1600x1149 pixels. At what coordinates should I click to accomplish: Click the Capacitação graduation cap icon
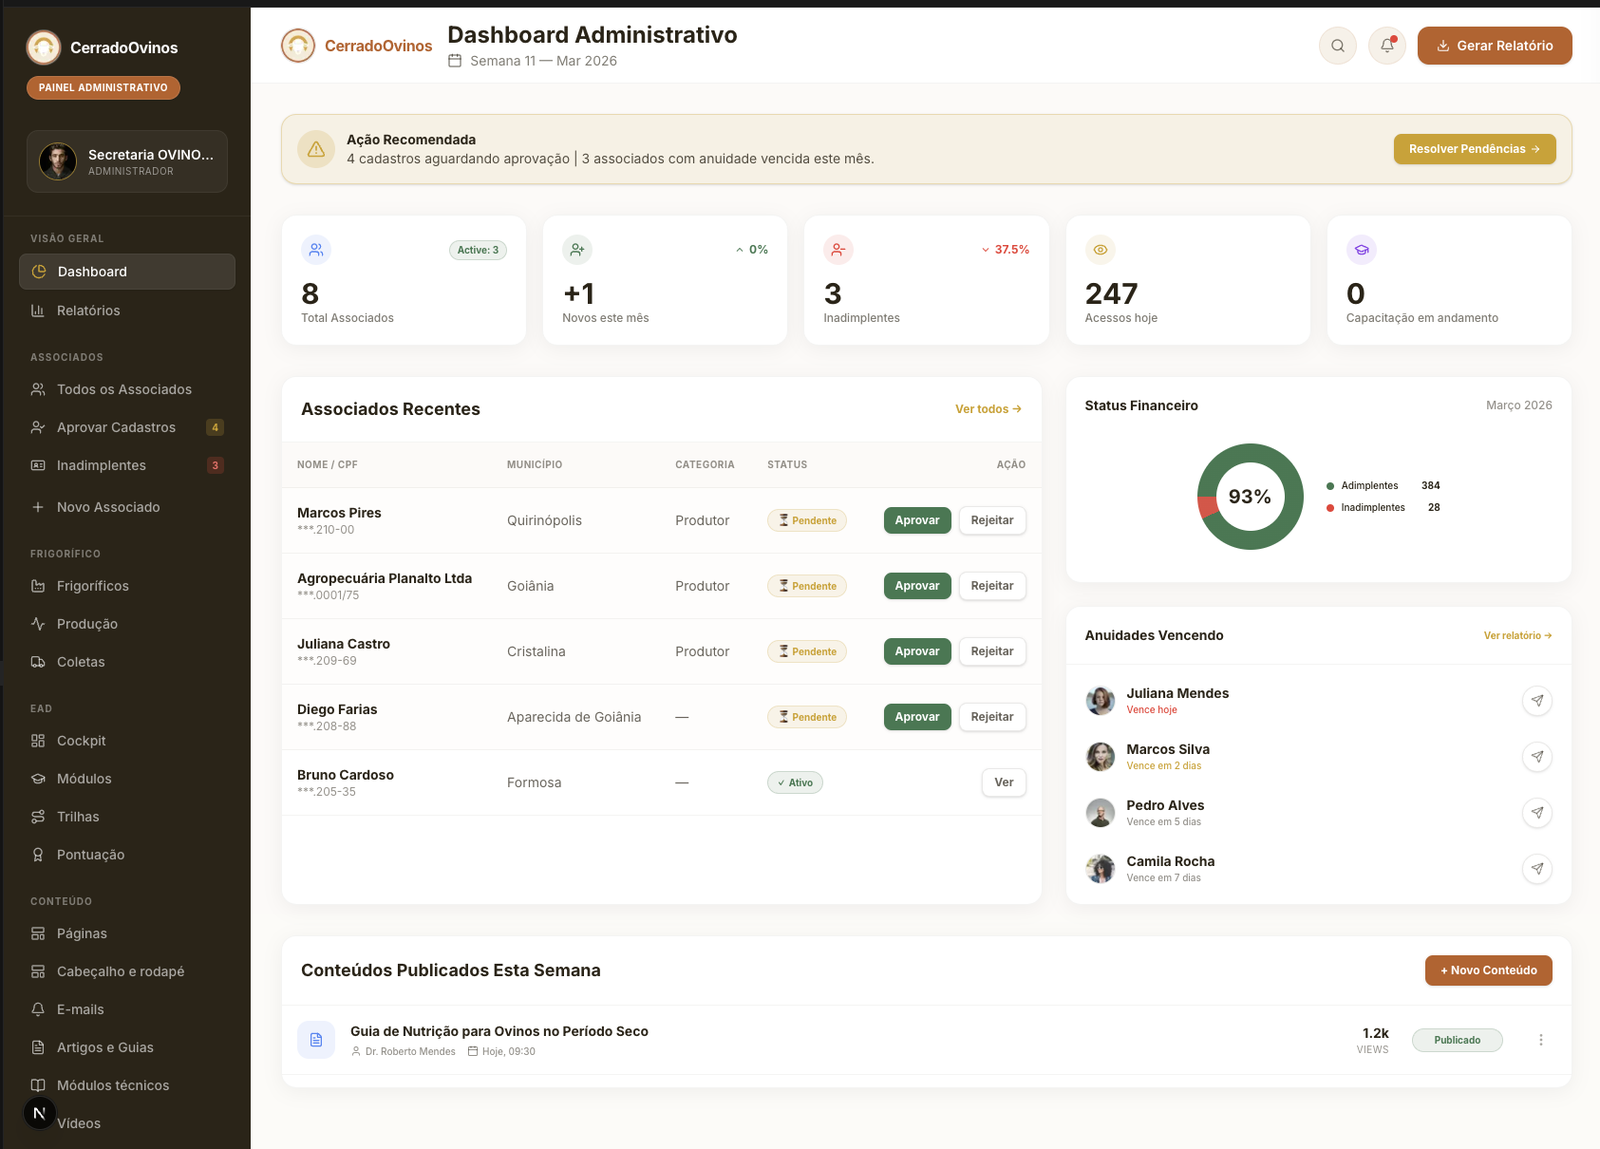pos(1362,249)
